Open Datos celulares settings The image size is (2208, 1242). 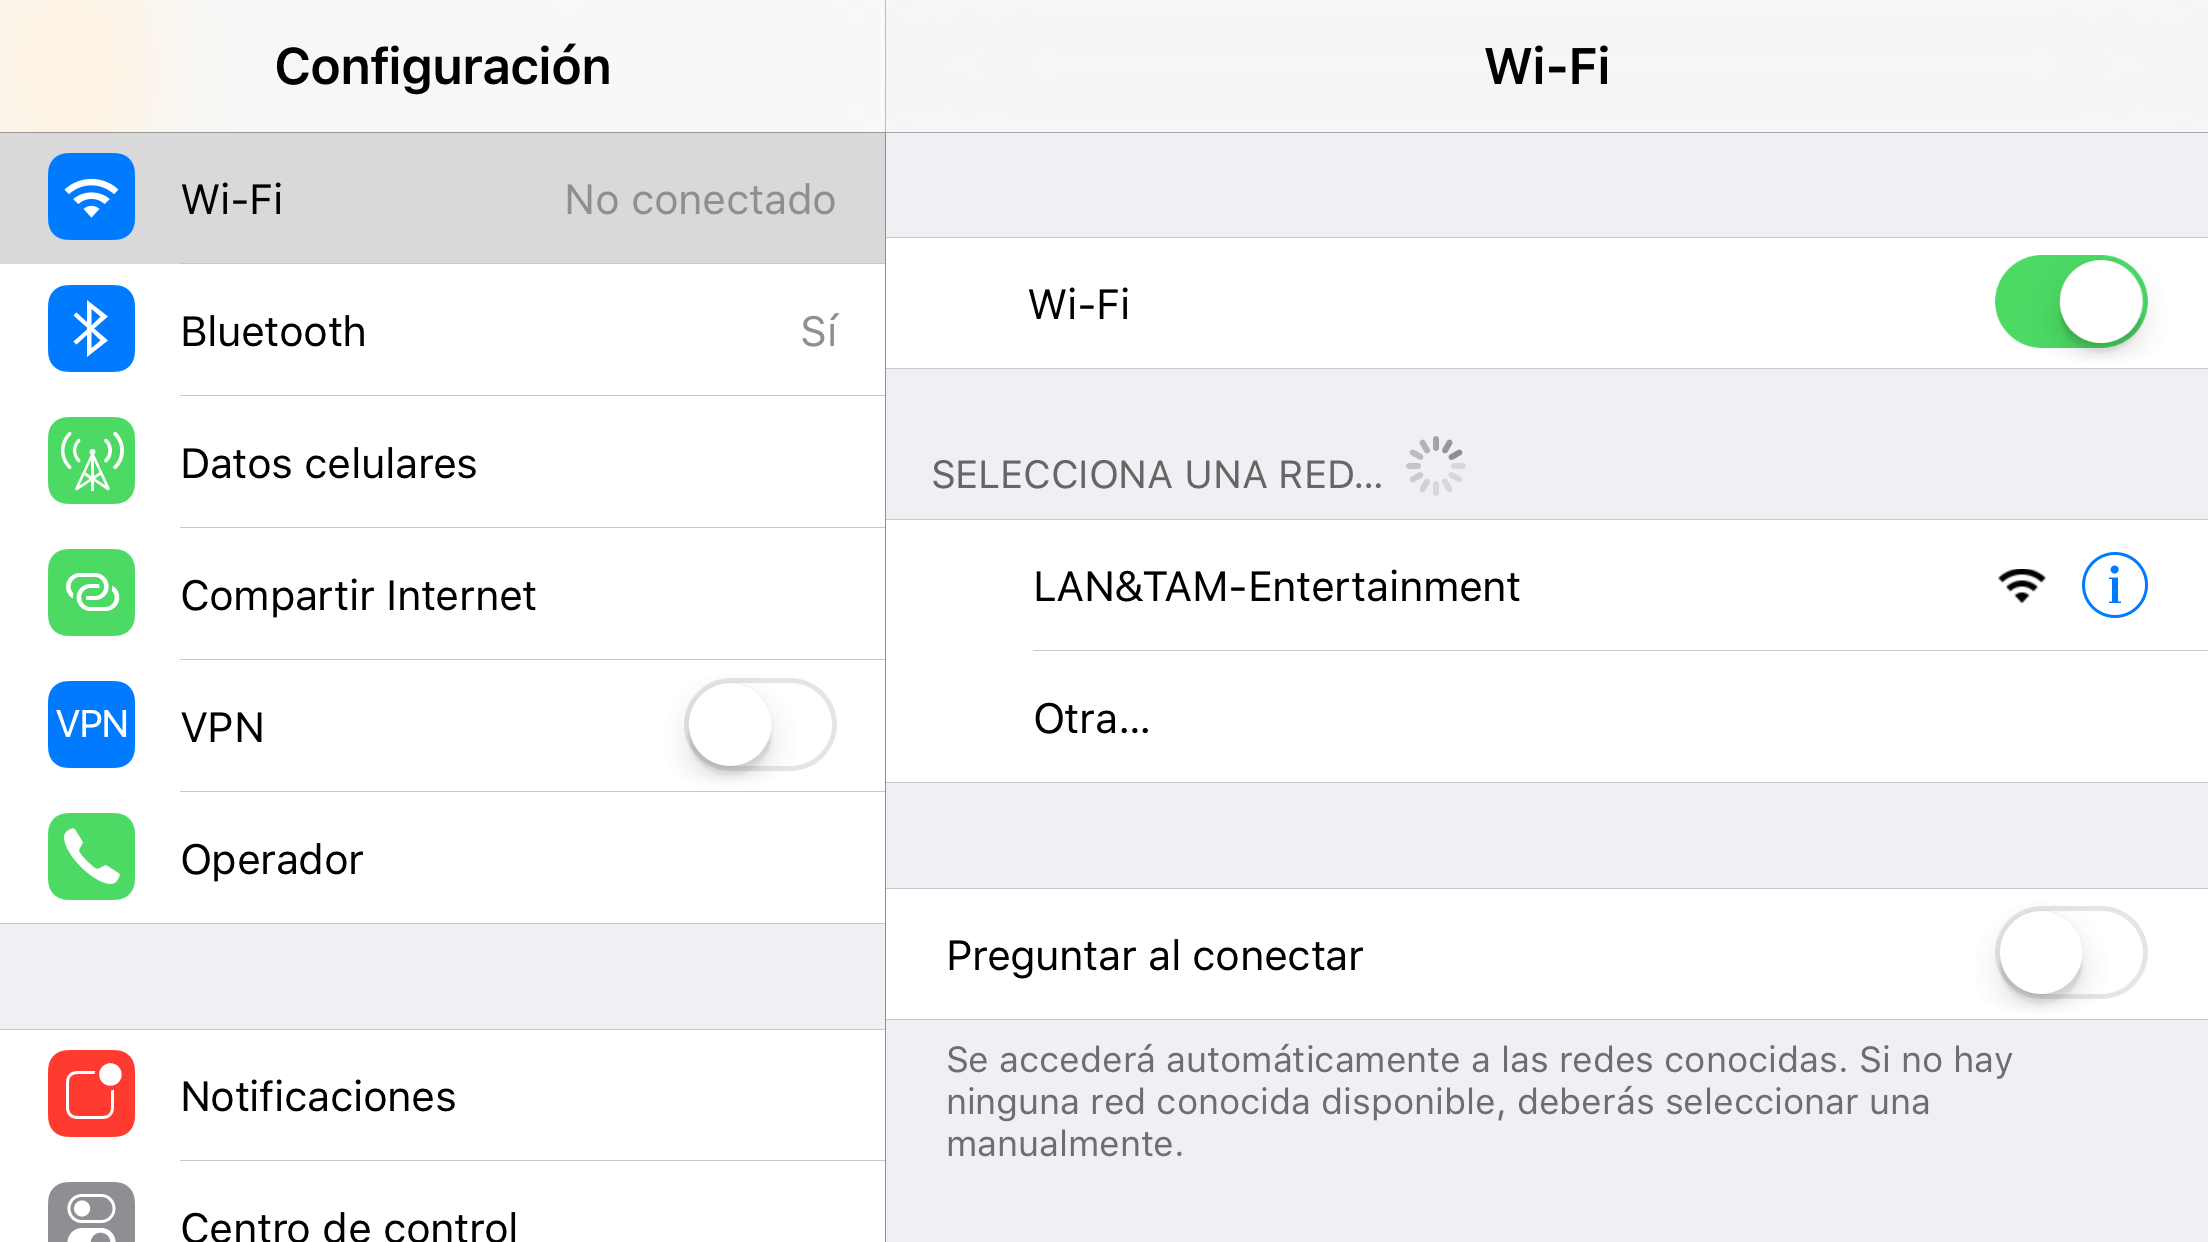(442, 462)
